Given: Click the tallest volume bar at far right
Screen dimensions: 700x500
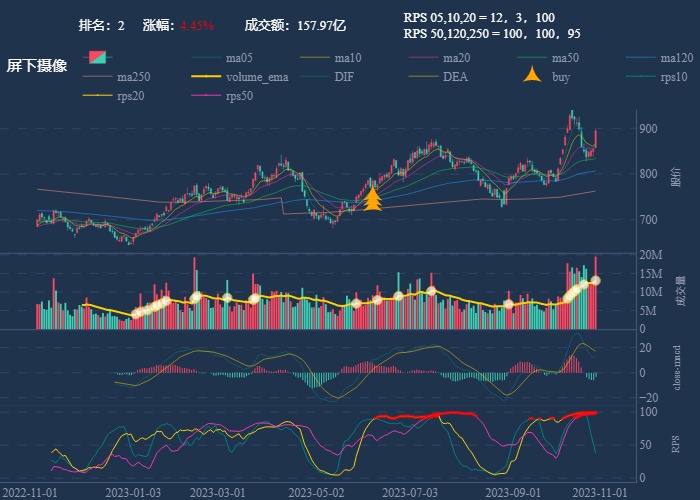Looking at the screenshot, I should coord(596,292).
